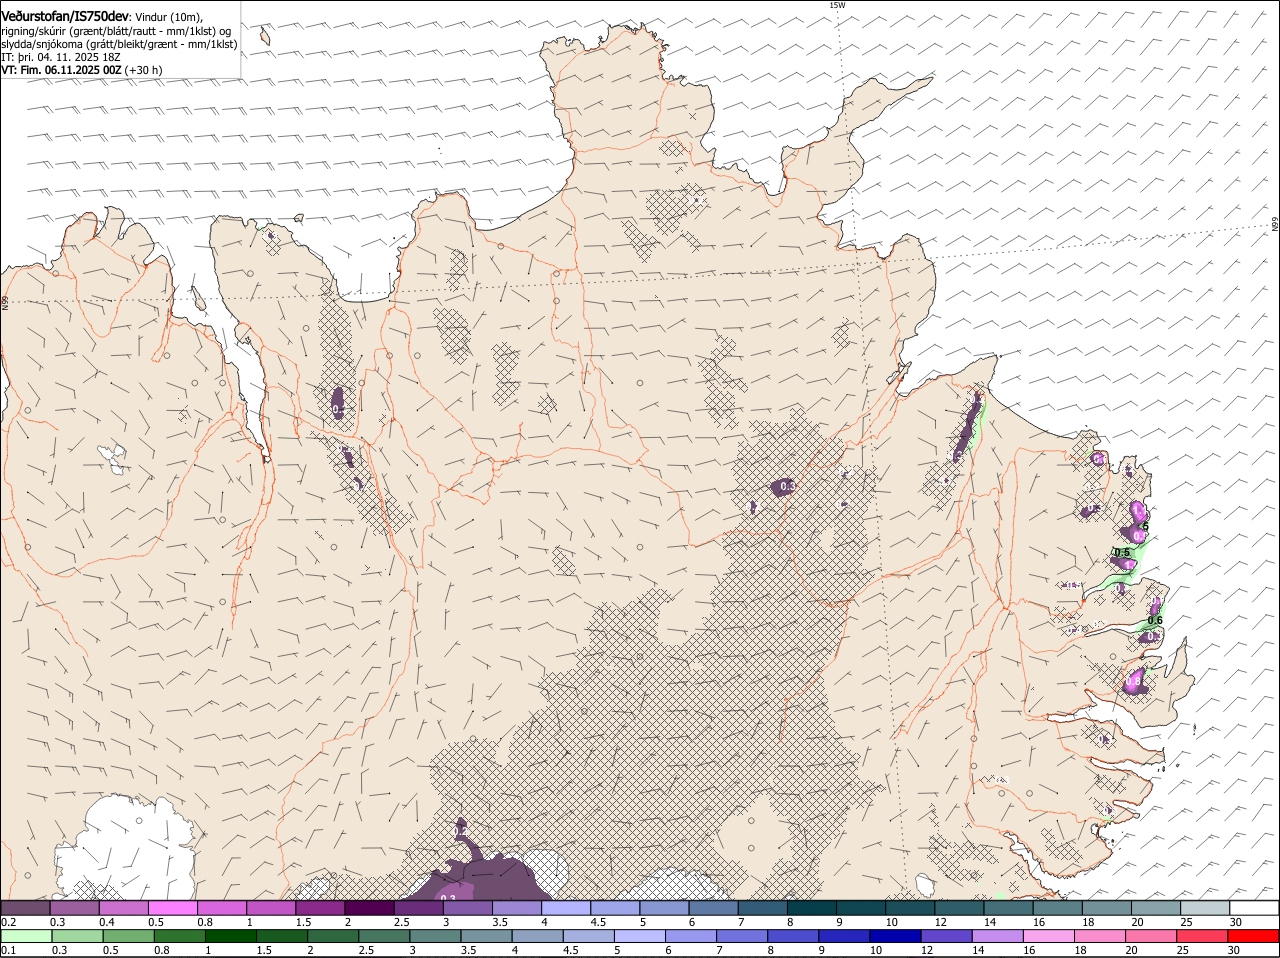Click the mauve 0.3 swatch in purple legend
This screenshot has width=1280, height=958.
(74, 908)
